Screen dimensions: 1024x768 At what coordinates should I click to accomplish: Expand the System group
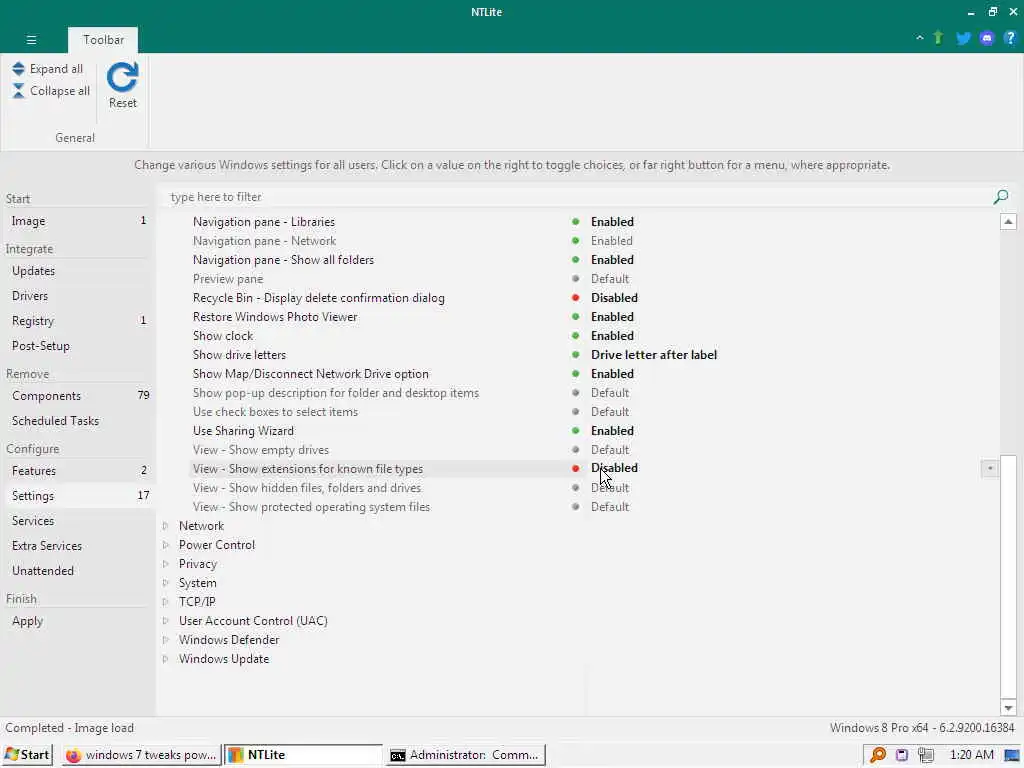tap(165, 583)
